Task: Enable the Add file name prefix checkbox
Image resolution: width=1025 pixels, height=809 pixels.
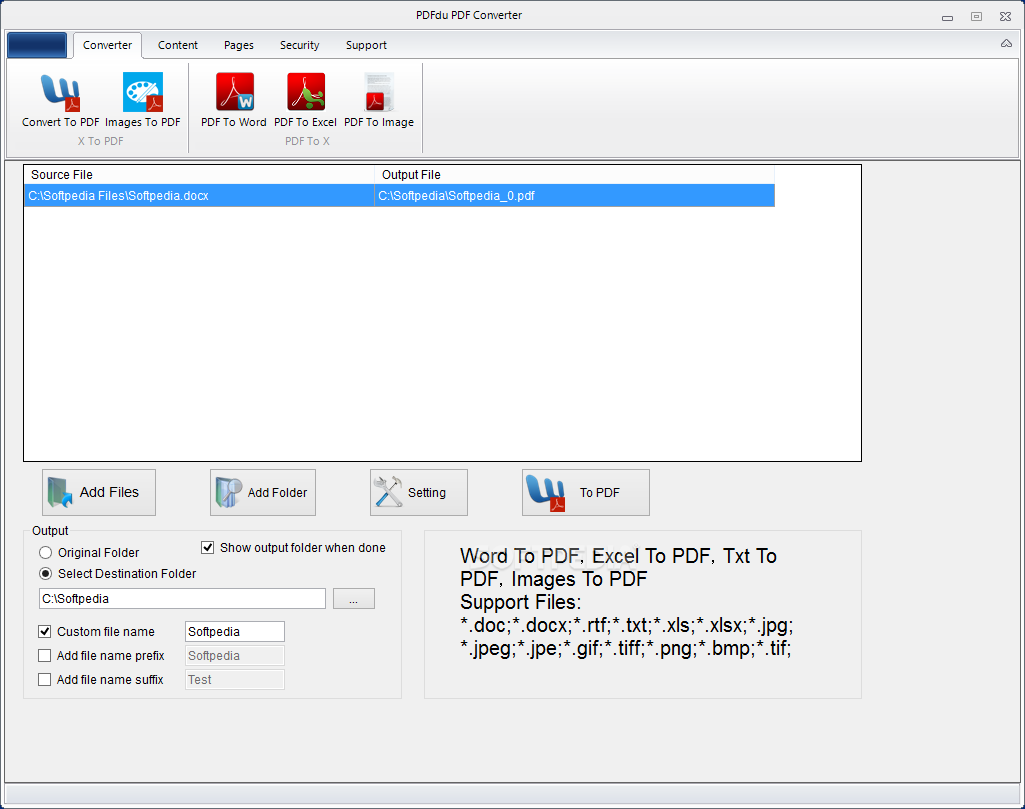Action: 44,655
